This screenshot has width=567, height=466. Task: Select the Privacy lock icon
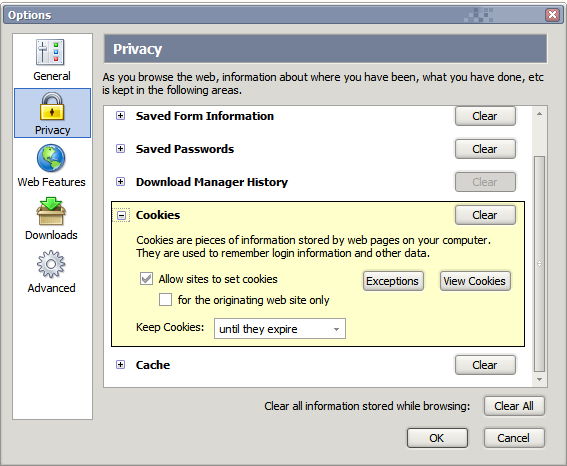click(52, 106)
